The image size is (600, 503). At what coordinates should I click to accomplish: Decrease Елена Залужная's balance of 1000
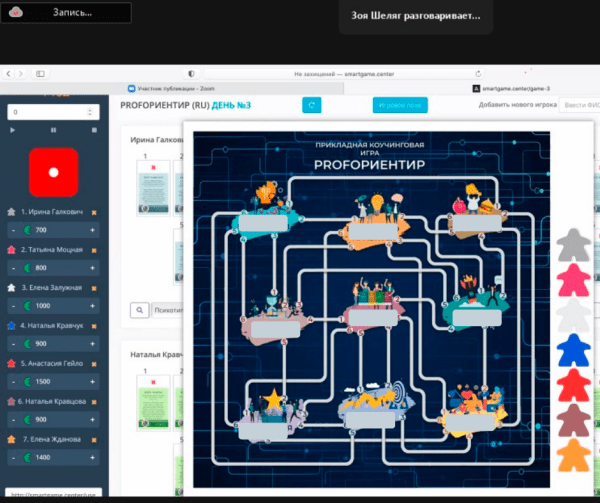pos(13,306)
